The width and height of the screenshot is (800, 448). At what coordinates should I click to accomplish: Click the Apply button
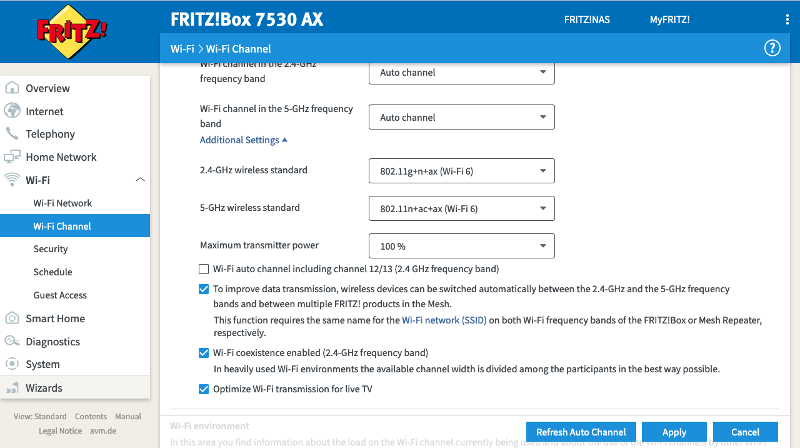(x=674, y=432)
